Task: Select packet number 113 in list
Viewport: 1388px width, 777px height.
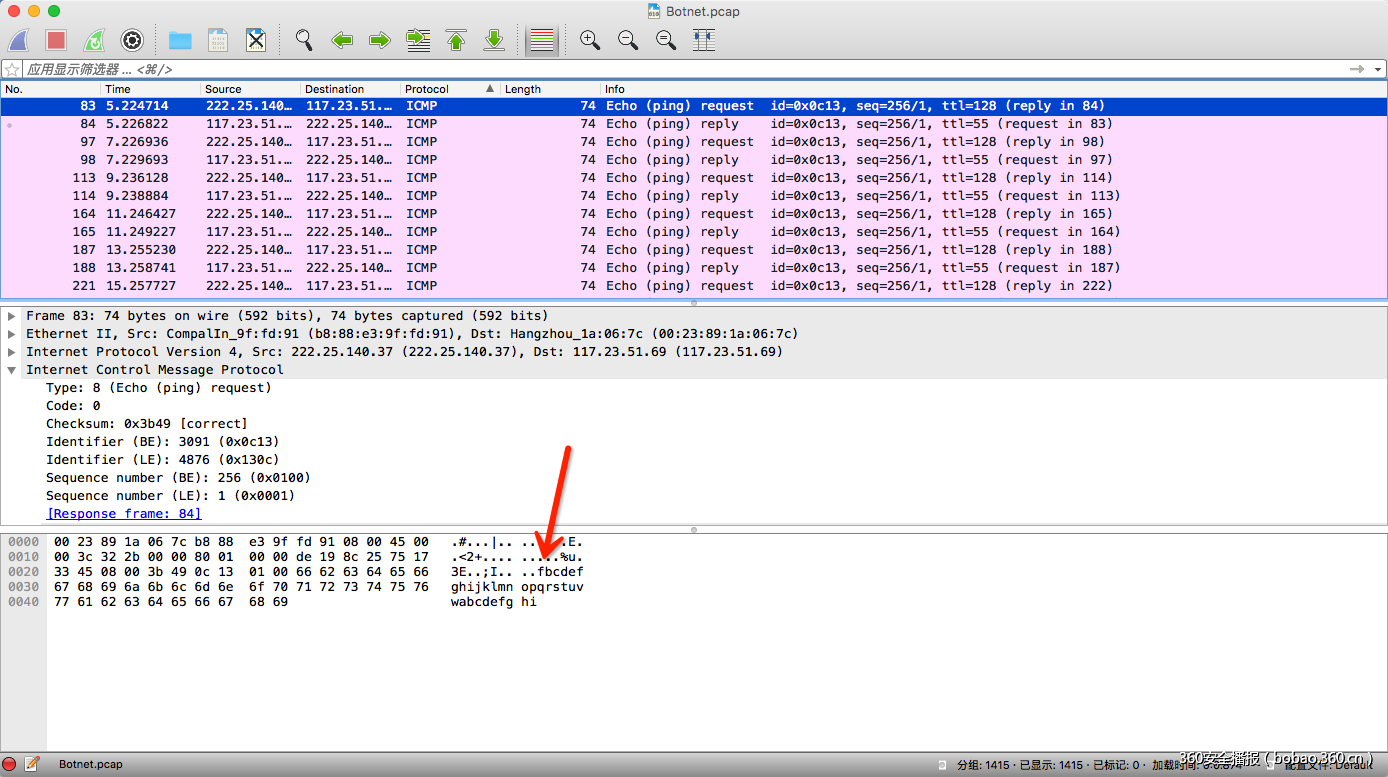Action: [500, 178]
